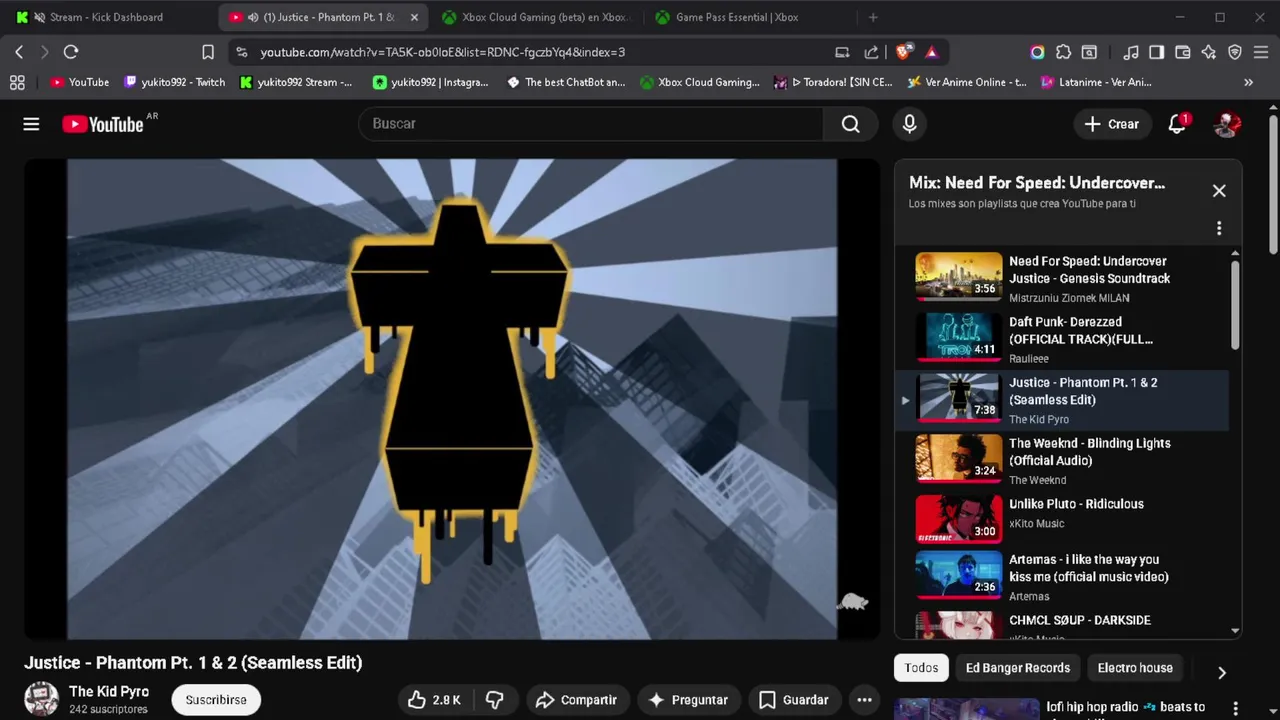The image size is (1280, 720).
Task: Open the yukito992 - Twitch bookmark
Action: click(x=174, y=82)
